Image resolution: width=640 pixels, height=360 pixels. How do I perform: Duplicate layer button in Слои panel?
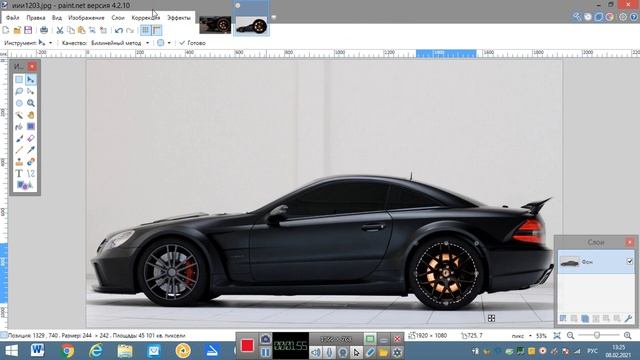tap(585, 318)
